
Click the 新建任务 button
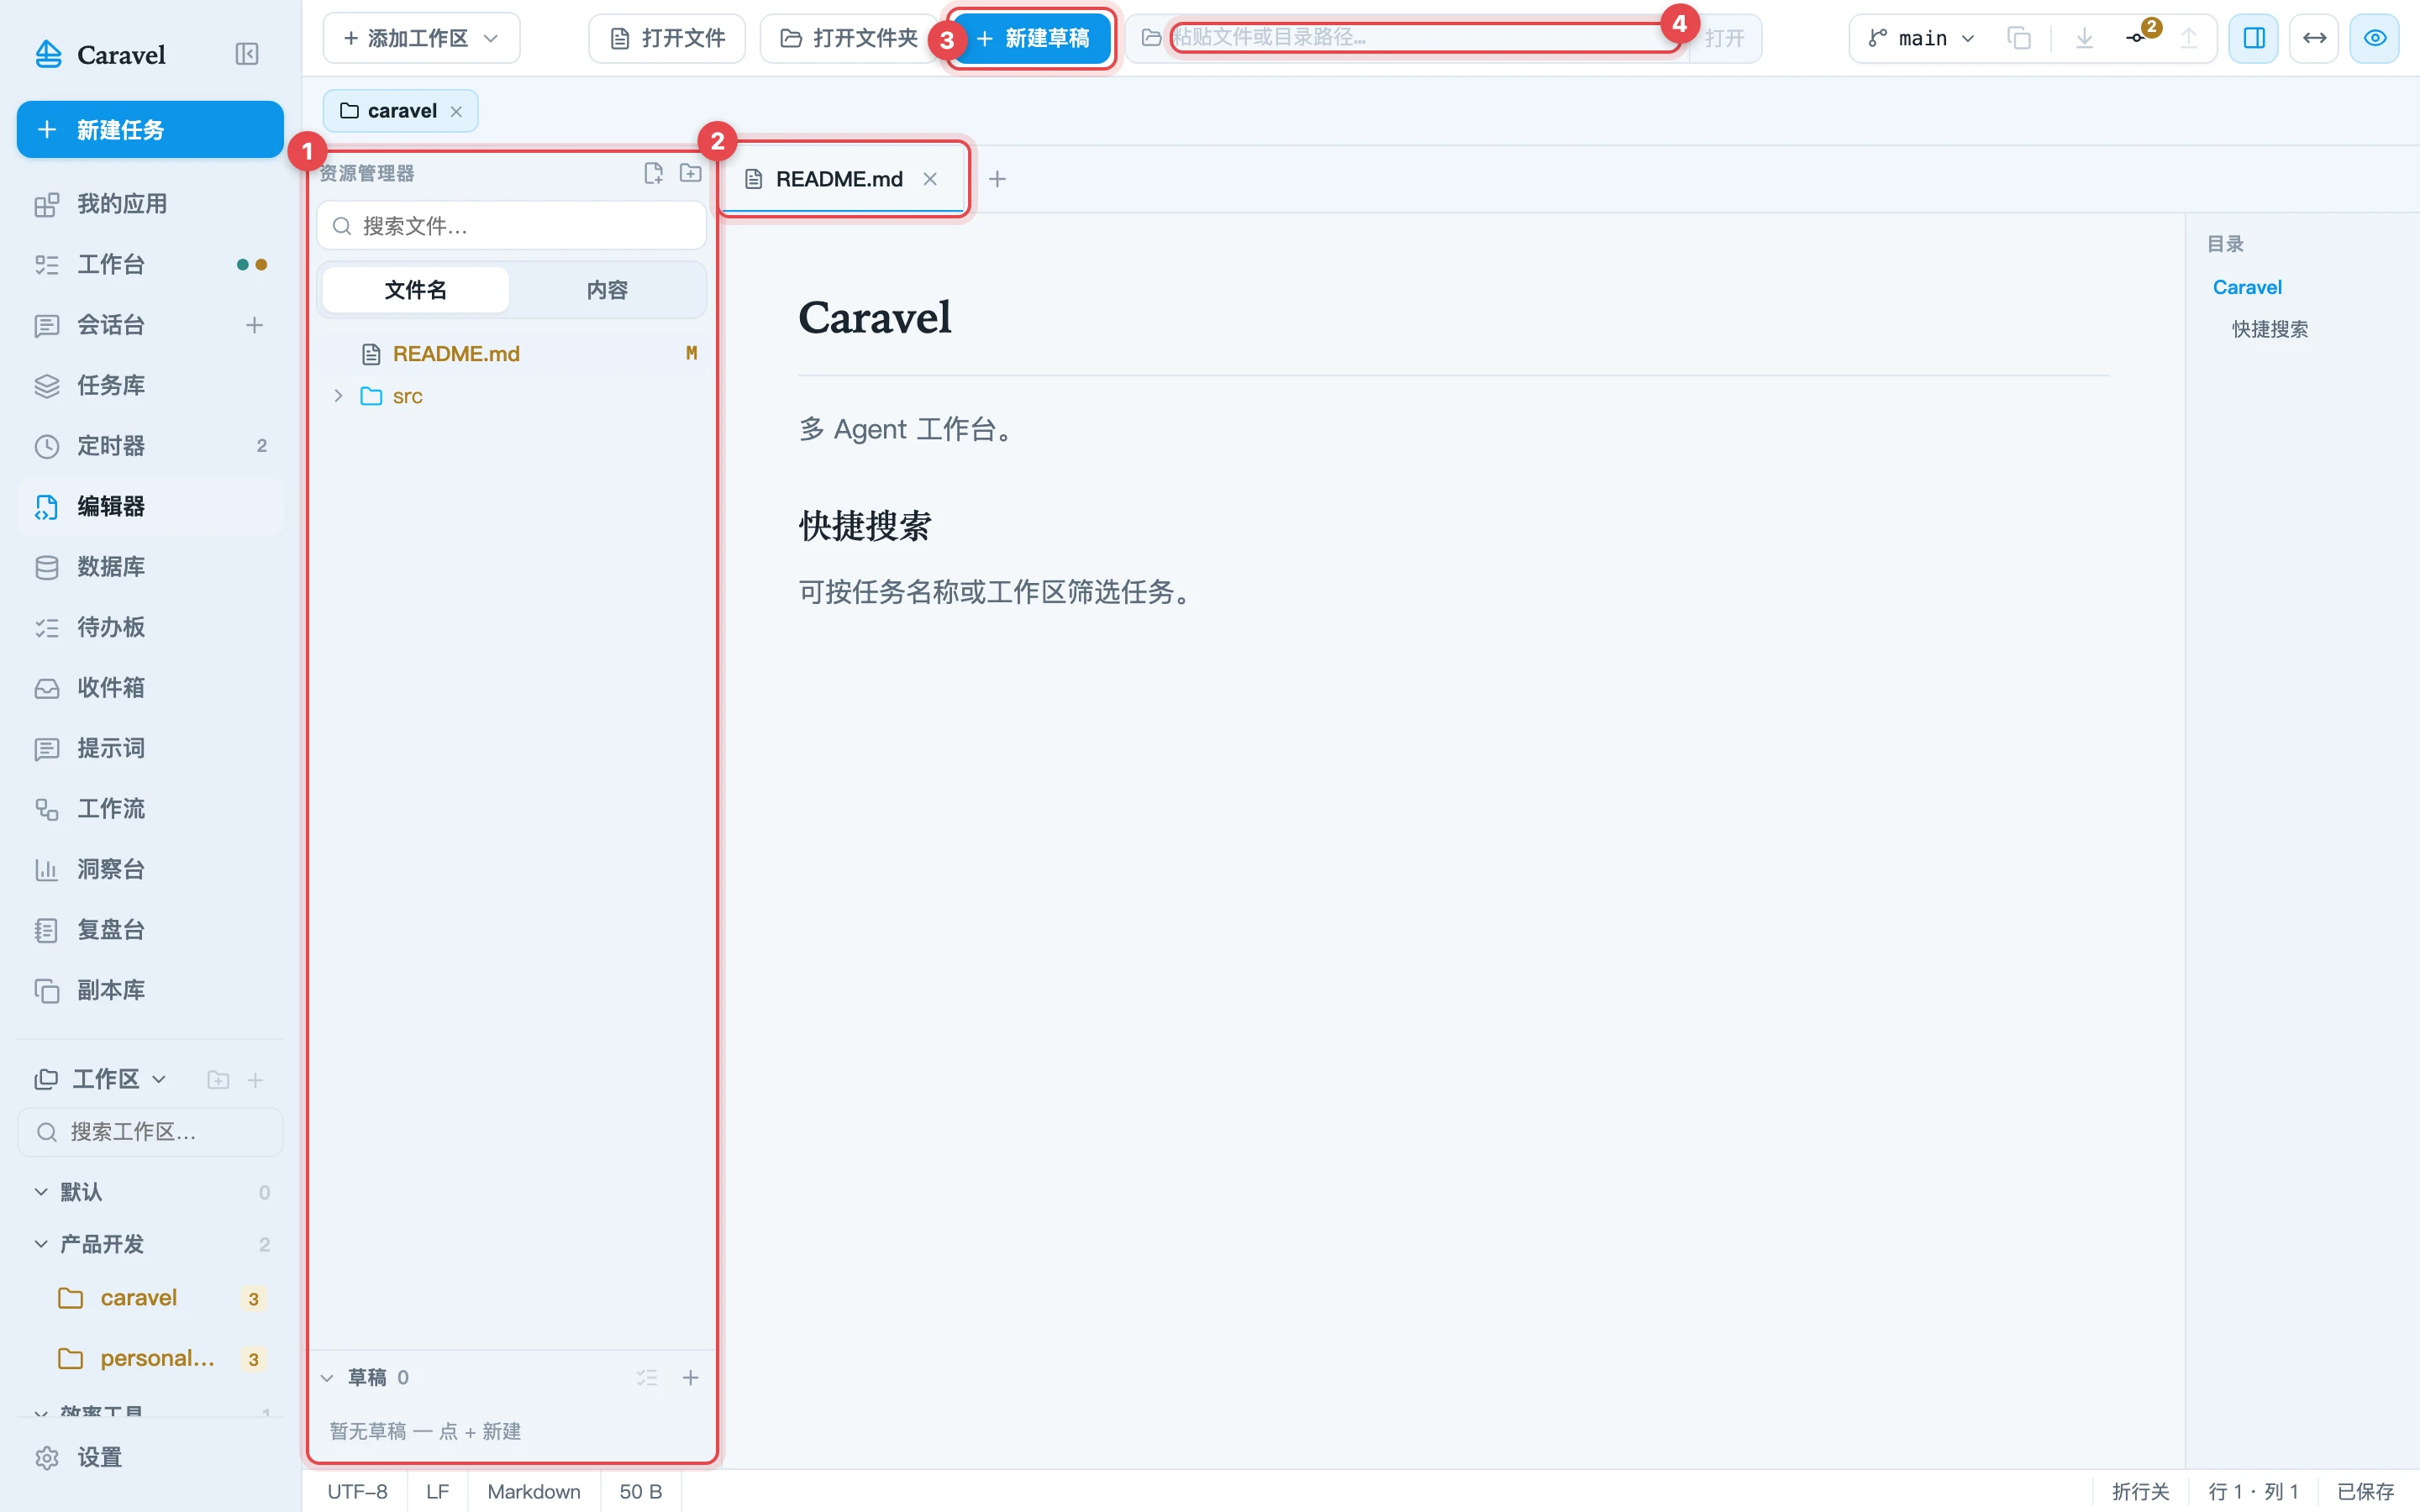point(150,129)
